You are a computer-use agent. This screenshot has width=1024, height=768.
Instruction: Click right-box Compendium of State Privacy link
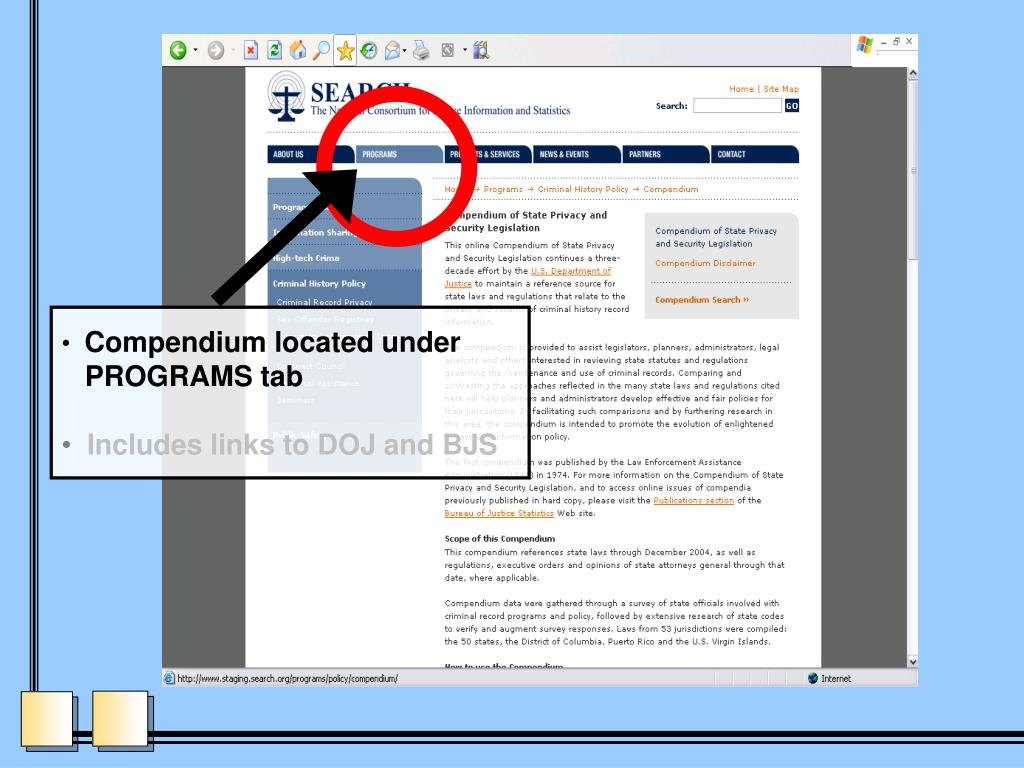(716, 237)
